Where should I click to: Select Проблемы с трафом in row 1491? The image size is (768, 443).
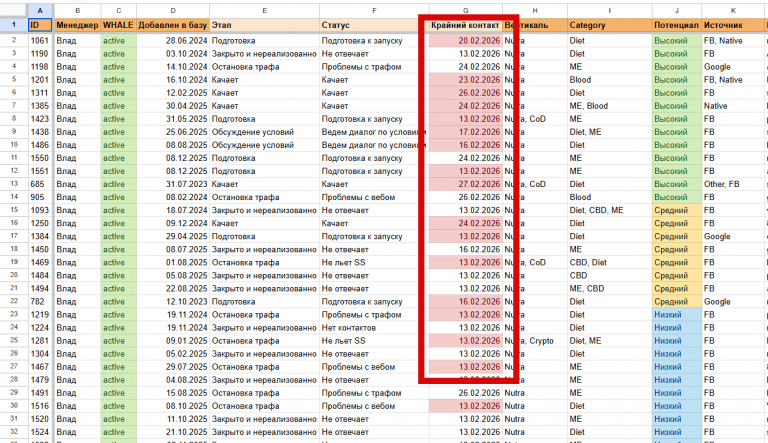point(374,393)
